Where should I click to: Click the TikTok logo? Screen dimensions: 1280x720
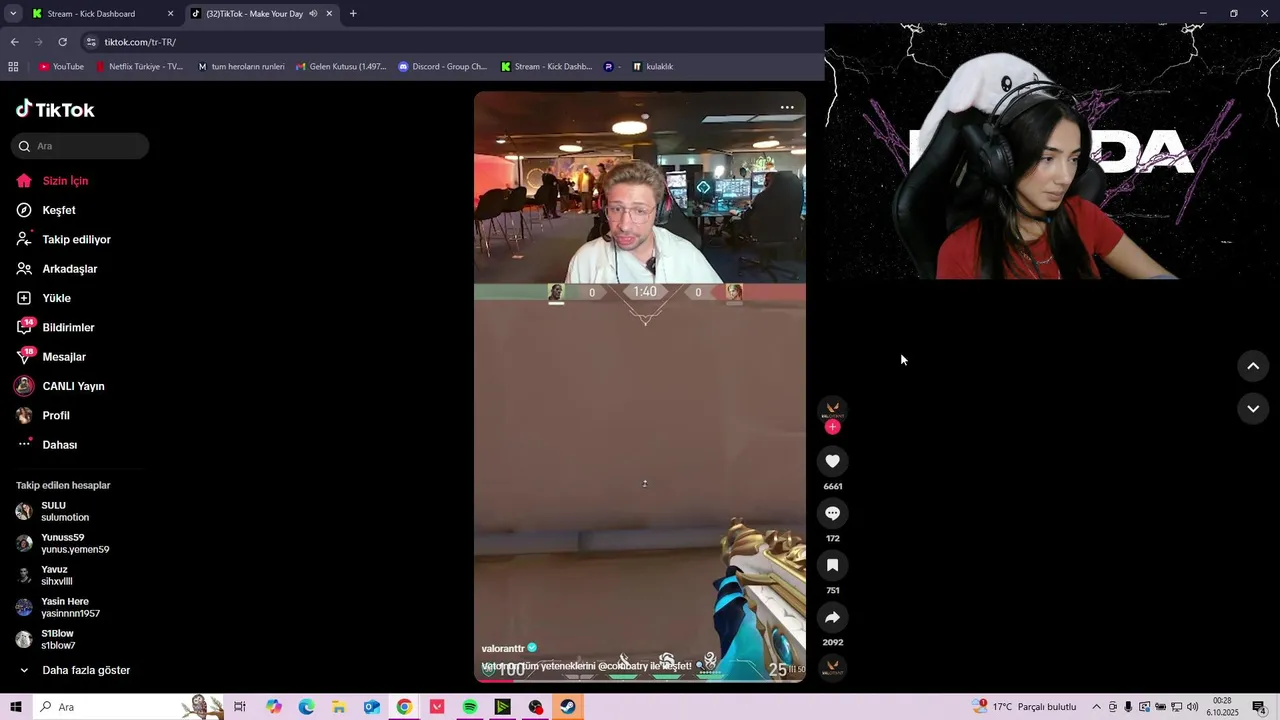point(55,109)
